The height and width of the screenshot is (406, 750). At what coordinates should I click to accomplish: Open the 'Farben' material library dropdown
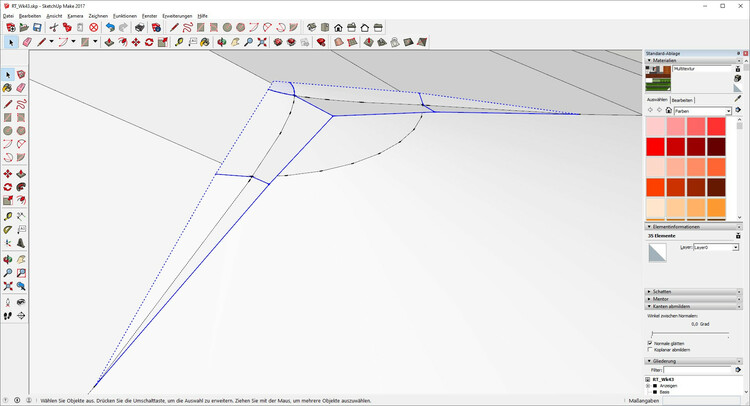point(703,111)
